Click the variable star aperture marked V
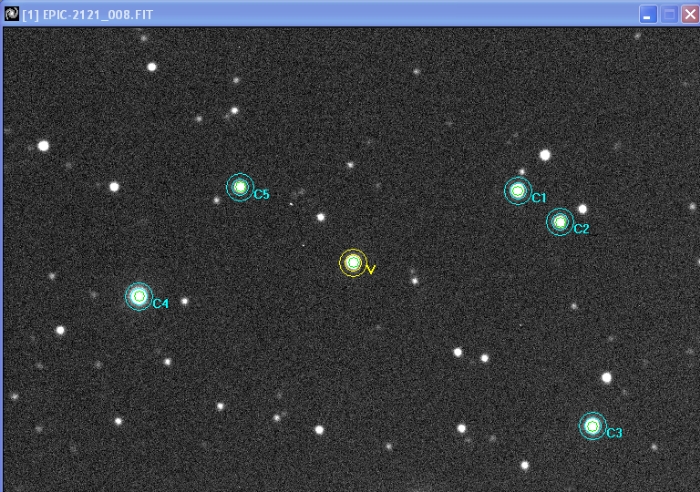700x492 pixels. tap(352, 263)
